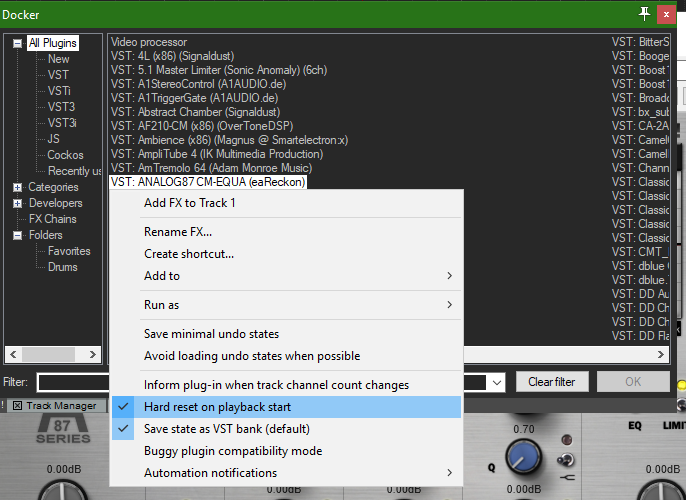686x500 pixels.
Task: Choose Add FX to Track 1
Action: 287,203
